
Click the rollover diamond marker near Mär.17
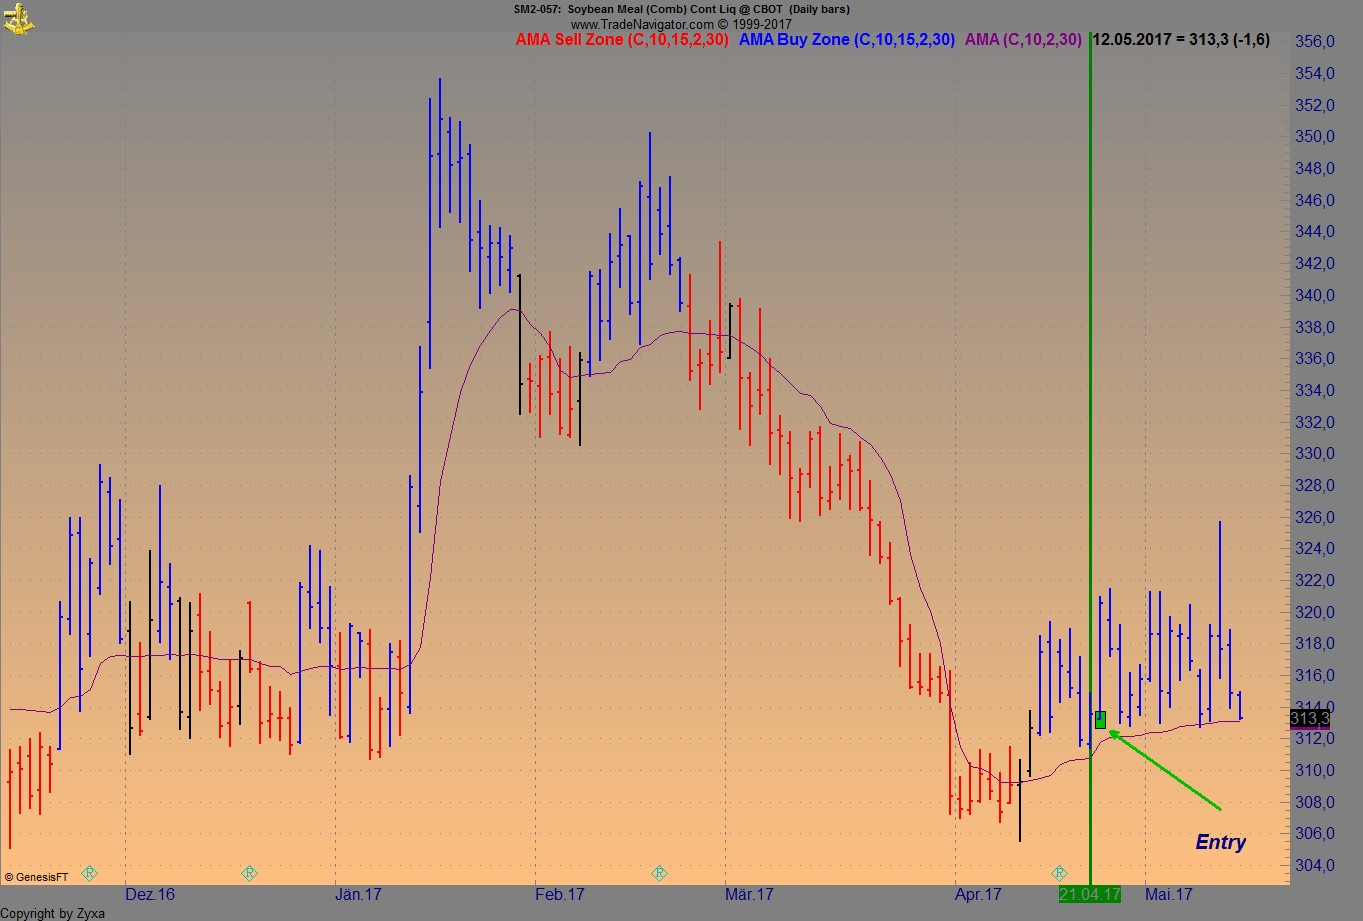coord(658,872)
